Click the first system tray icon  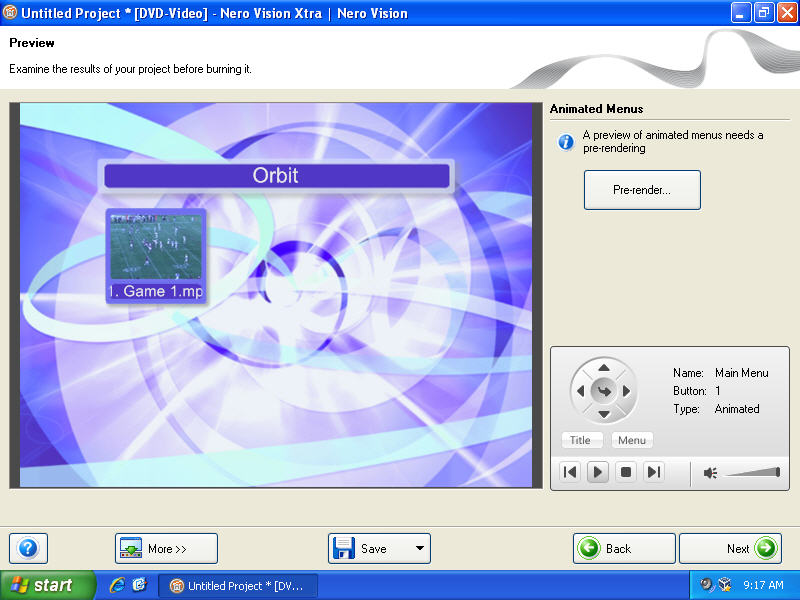tap(706, 584)
